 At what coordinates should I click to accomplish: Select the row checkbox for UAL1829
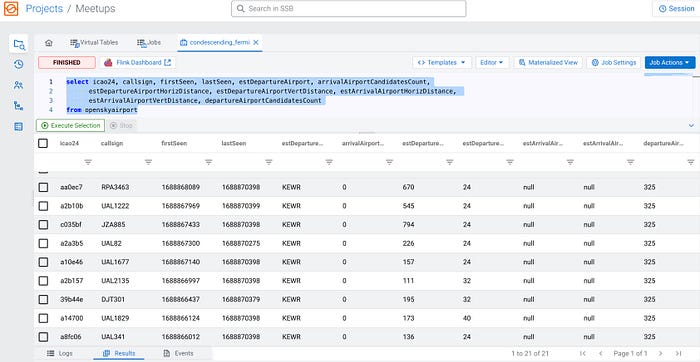(43, 318)
